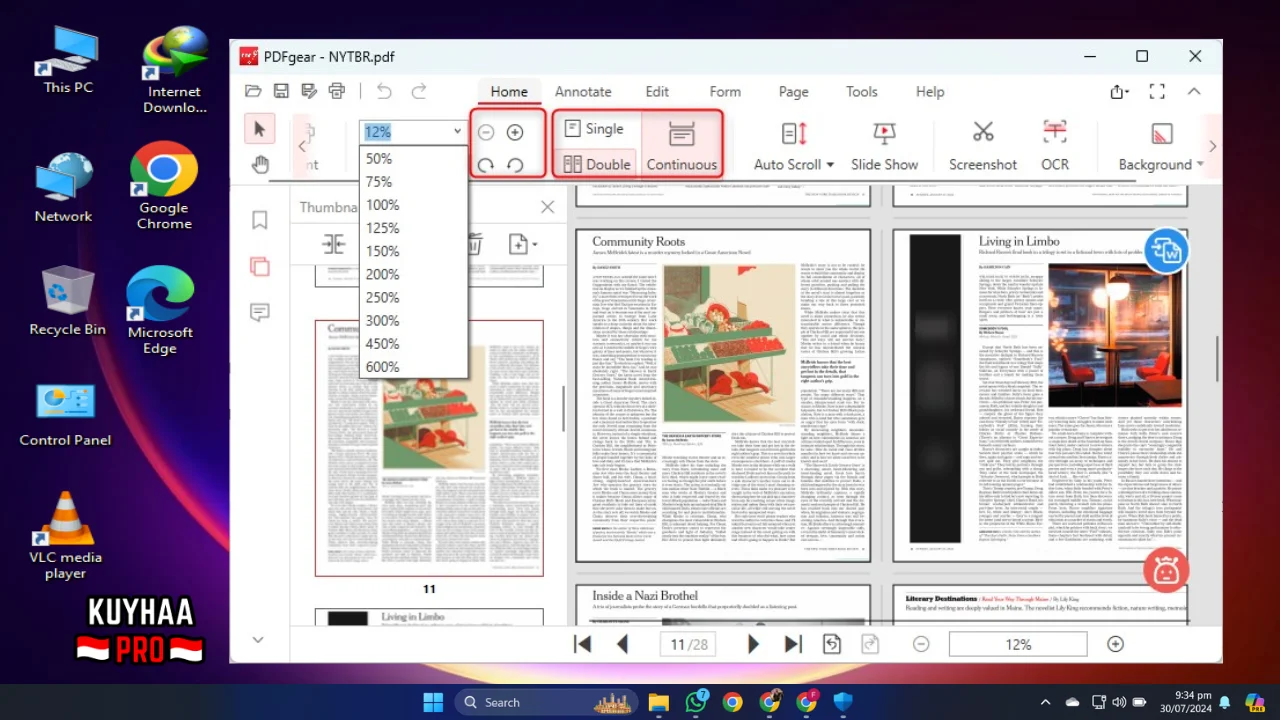Zoom in using bottom bar plus icon

click(x=1115, y=645)
